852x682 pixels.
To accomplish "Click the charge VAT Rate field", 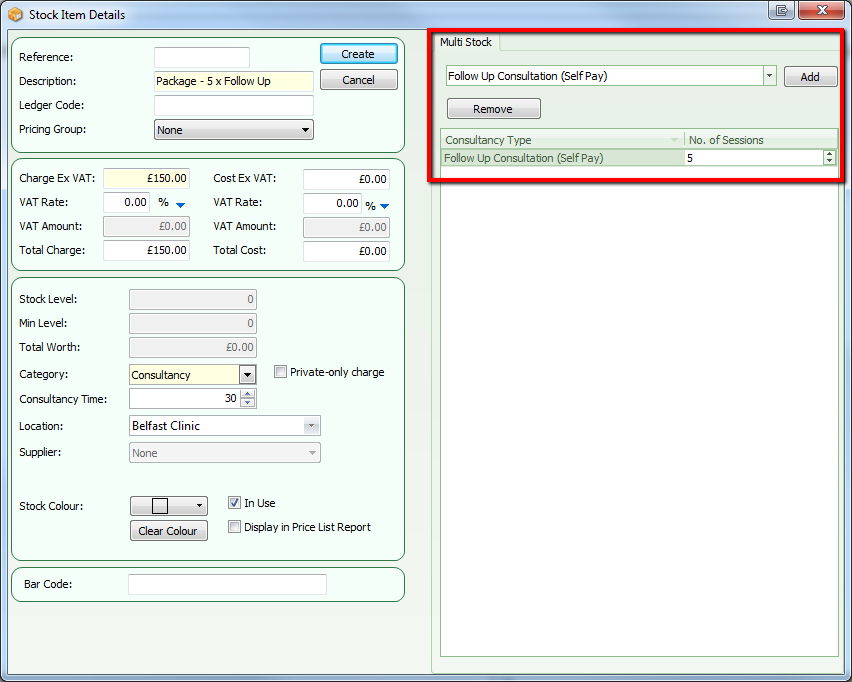I will (x=127, y=202).
